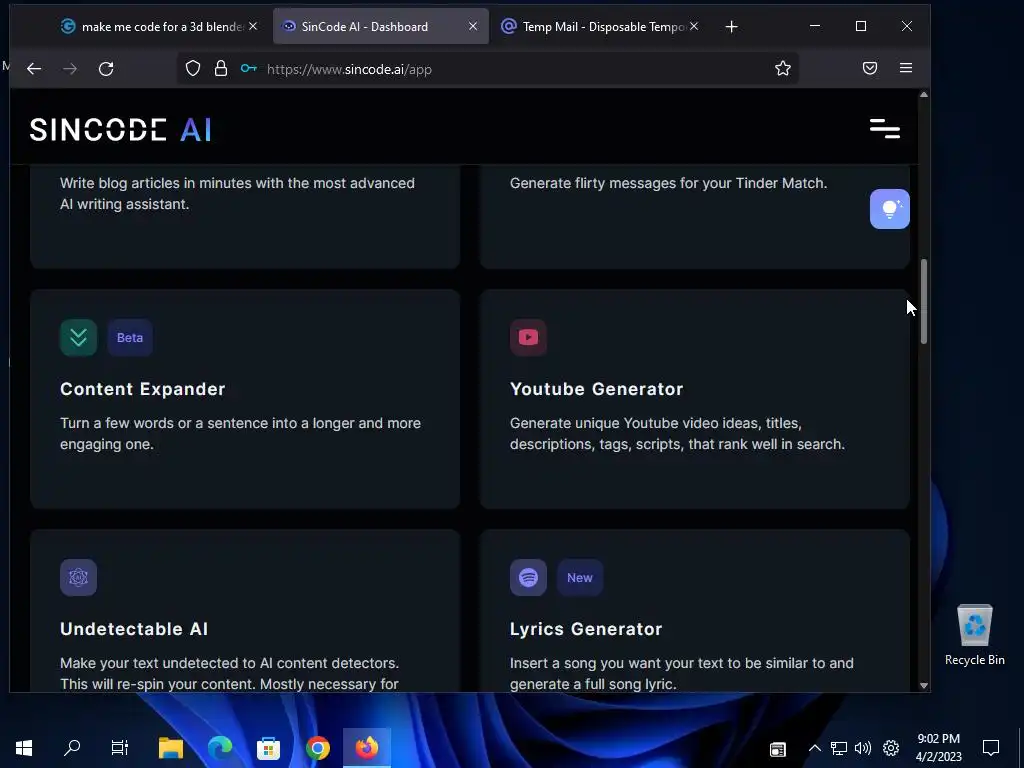The height and width of the screenshot is (768, 1024).
Task: Open the SinCode hamburger menu
Action: pyautogui.click(x=885, y=129)
